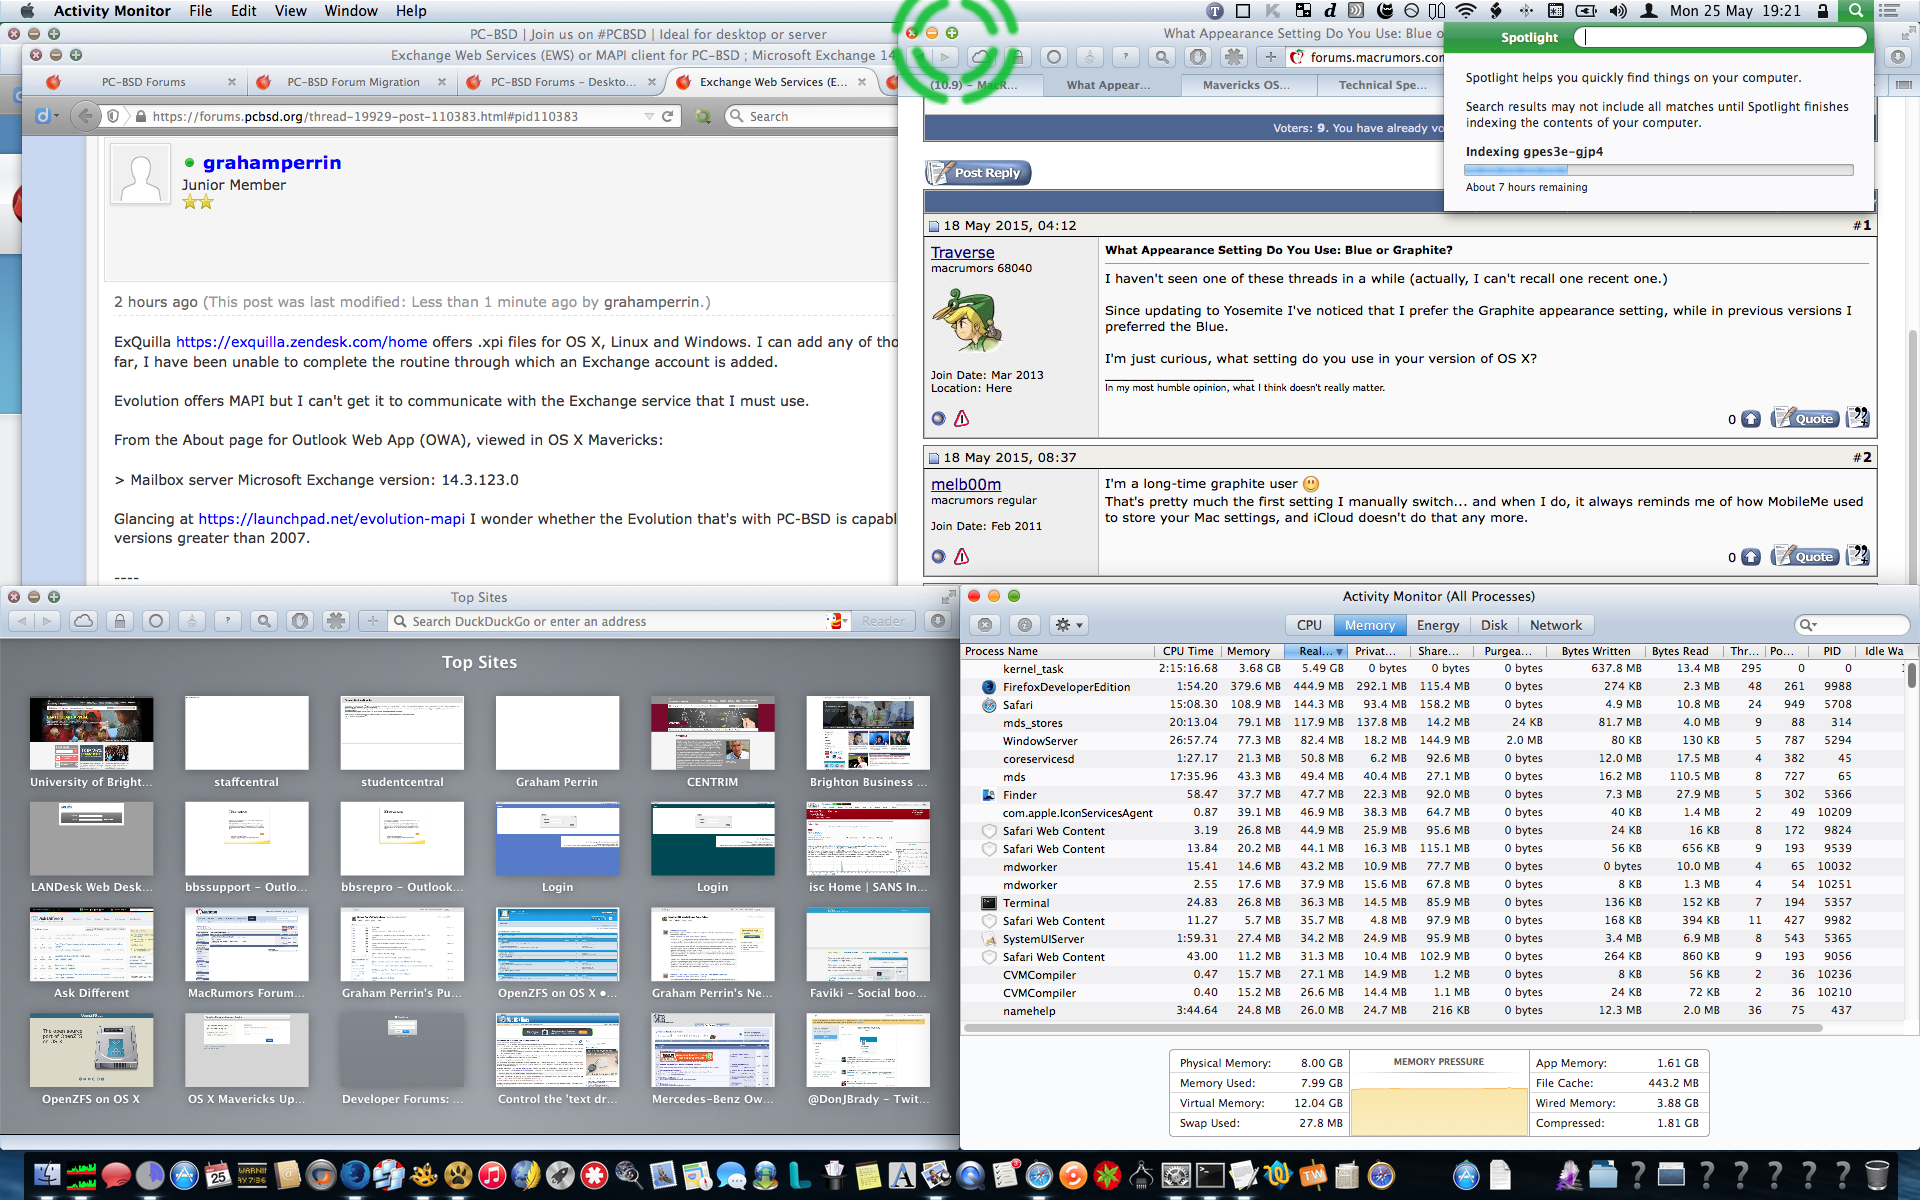Click the Post Reply button
The height and width of the screenshot is (1200, 1920).
[x=978, y=173]
